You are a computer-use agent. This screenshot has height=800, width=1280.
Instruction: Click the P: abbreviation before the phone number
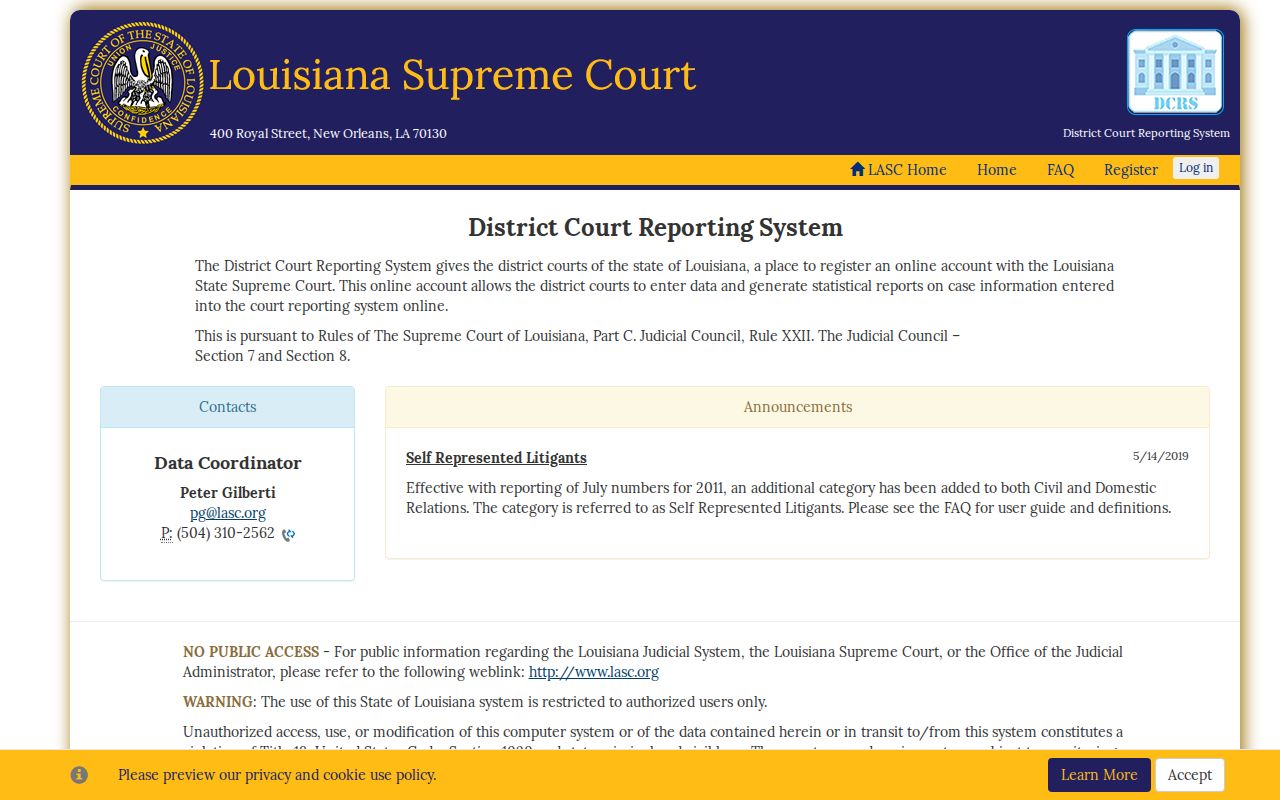pos(167,533)
